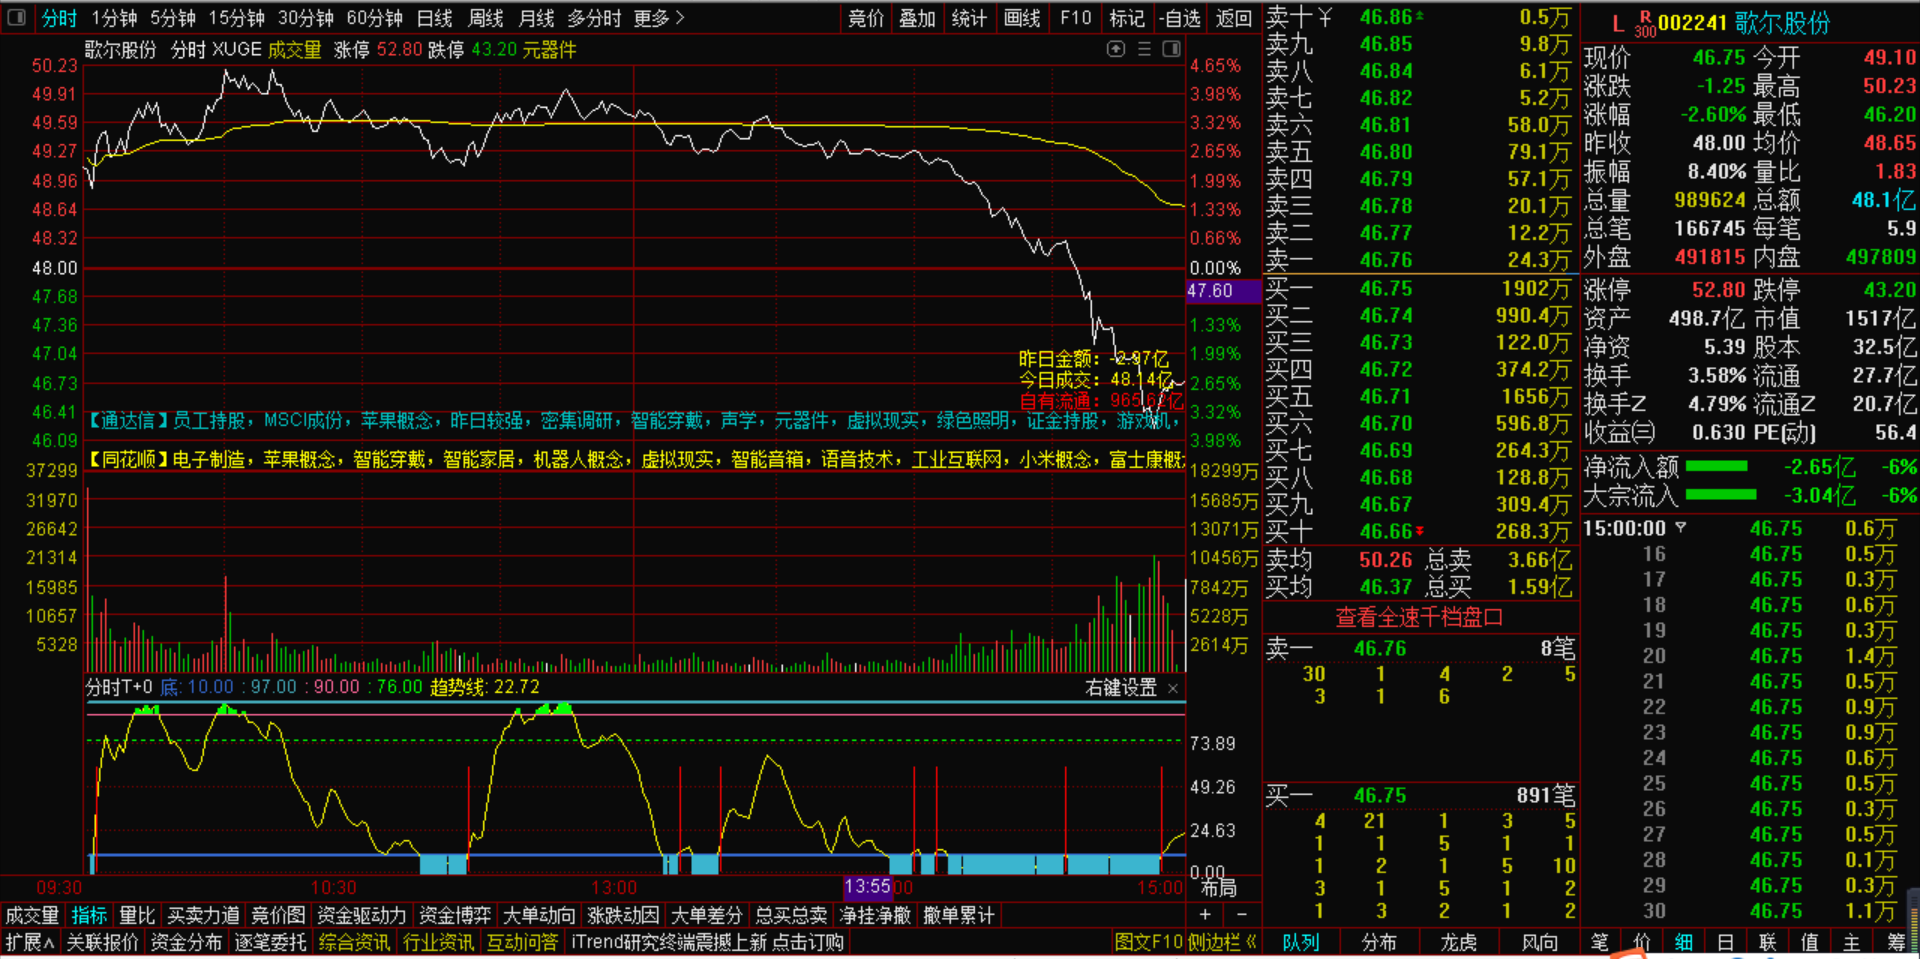The image size is (1920, 959).
Task: Click the purple 13:55 time marker
Action: 867,887
